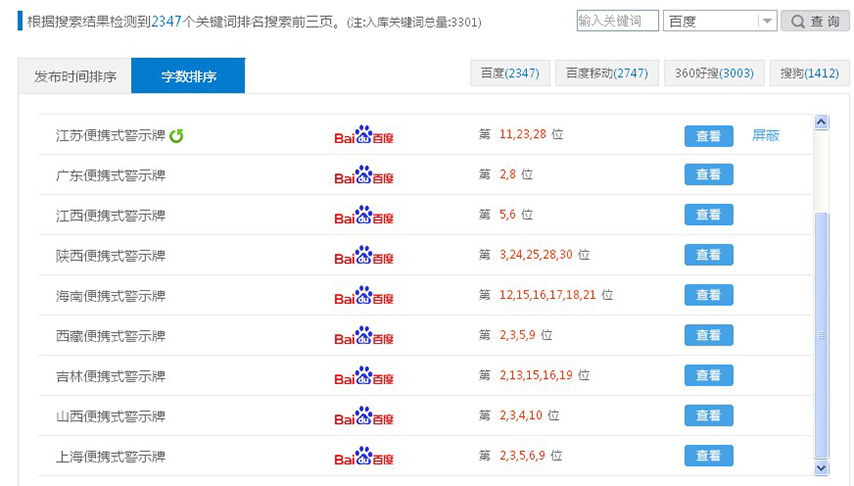Click the 查询 search button
This screenshot has width=854, height=486.
pos(815,21)
